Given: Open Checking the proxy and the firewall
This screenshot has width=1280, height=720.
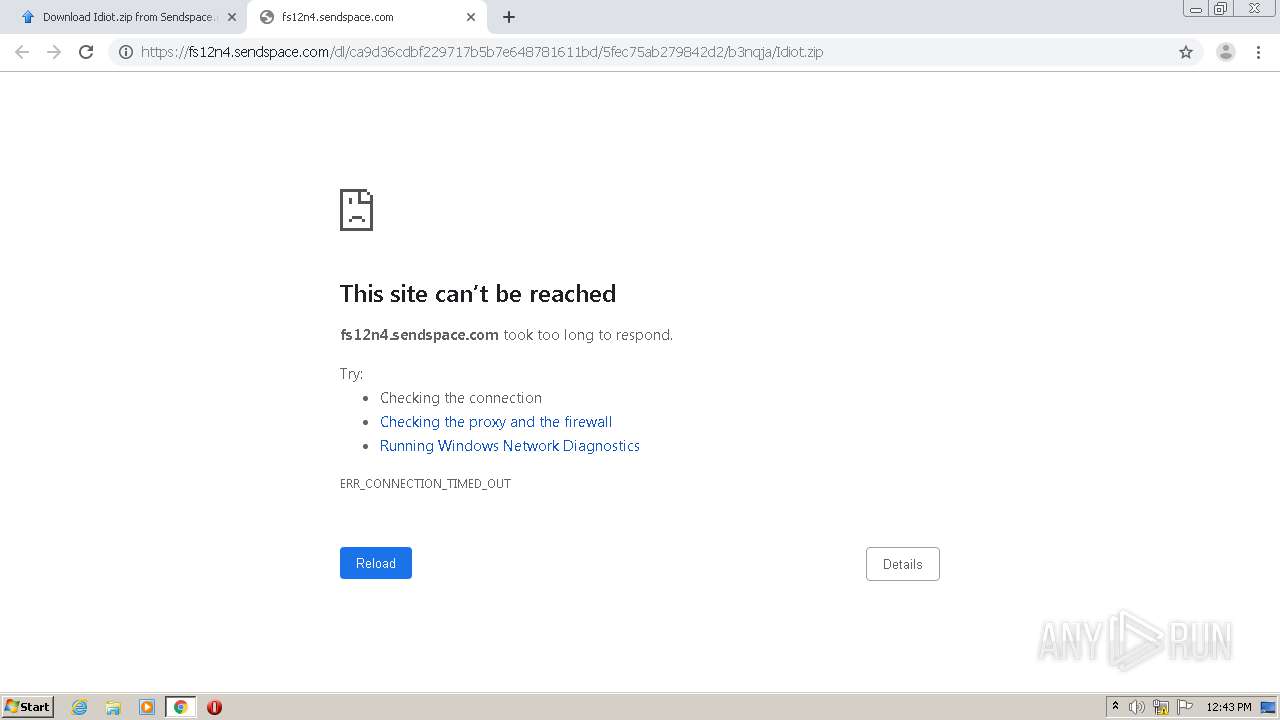Looking at the screenshot, I should [496, 422].
